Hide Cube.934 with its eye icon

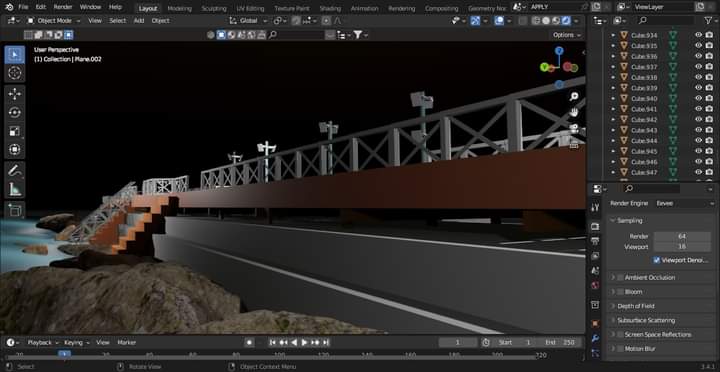pyautogui.click(x=698, y=35)
